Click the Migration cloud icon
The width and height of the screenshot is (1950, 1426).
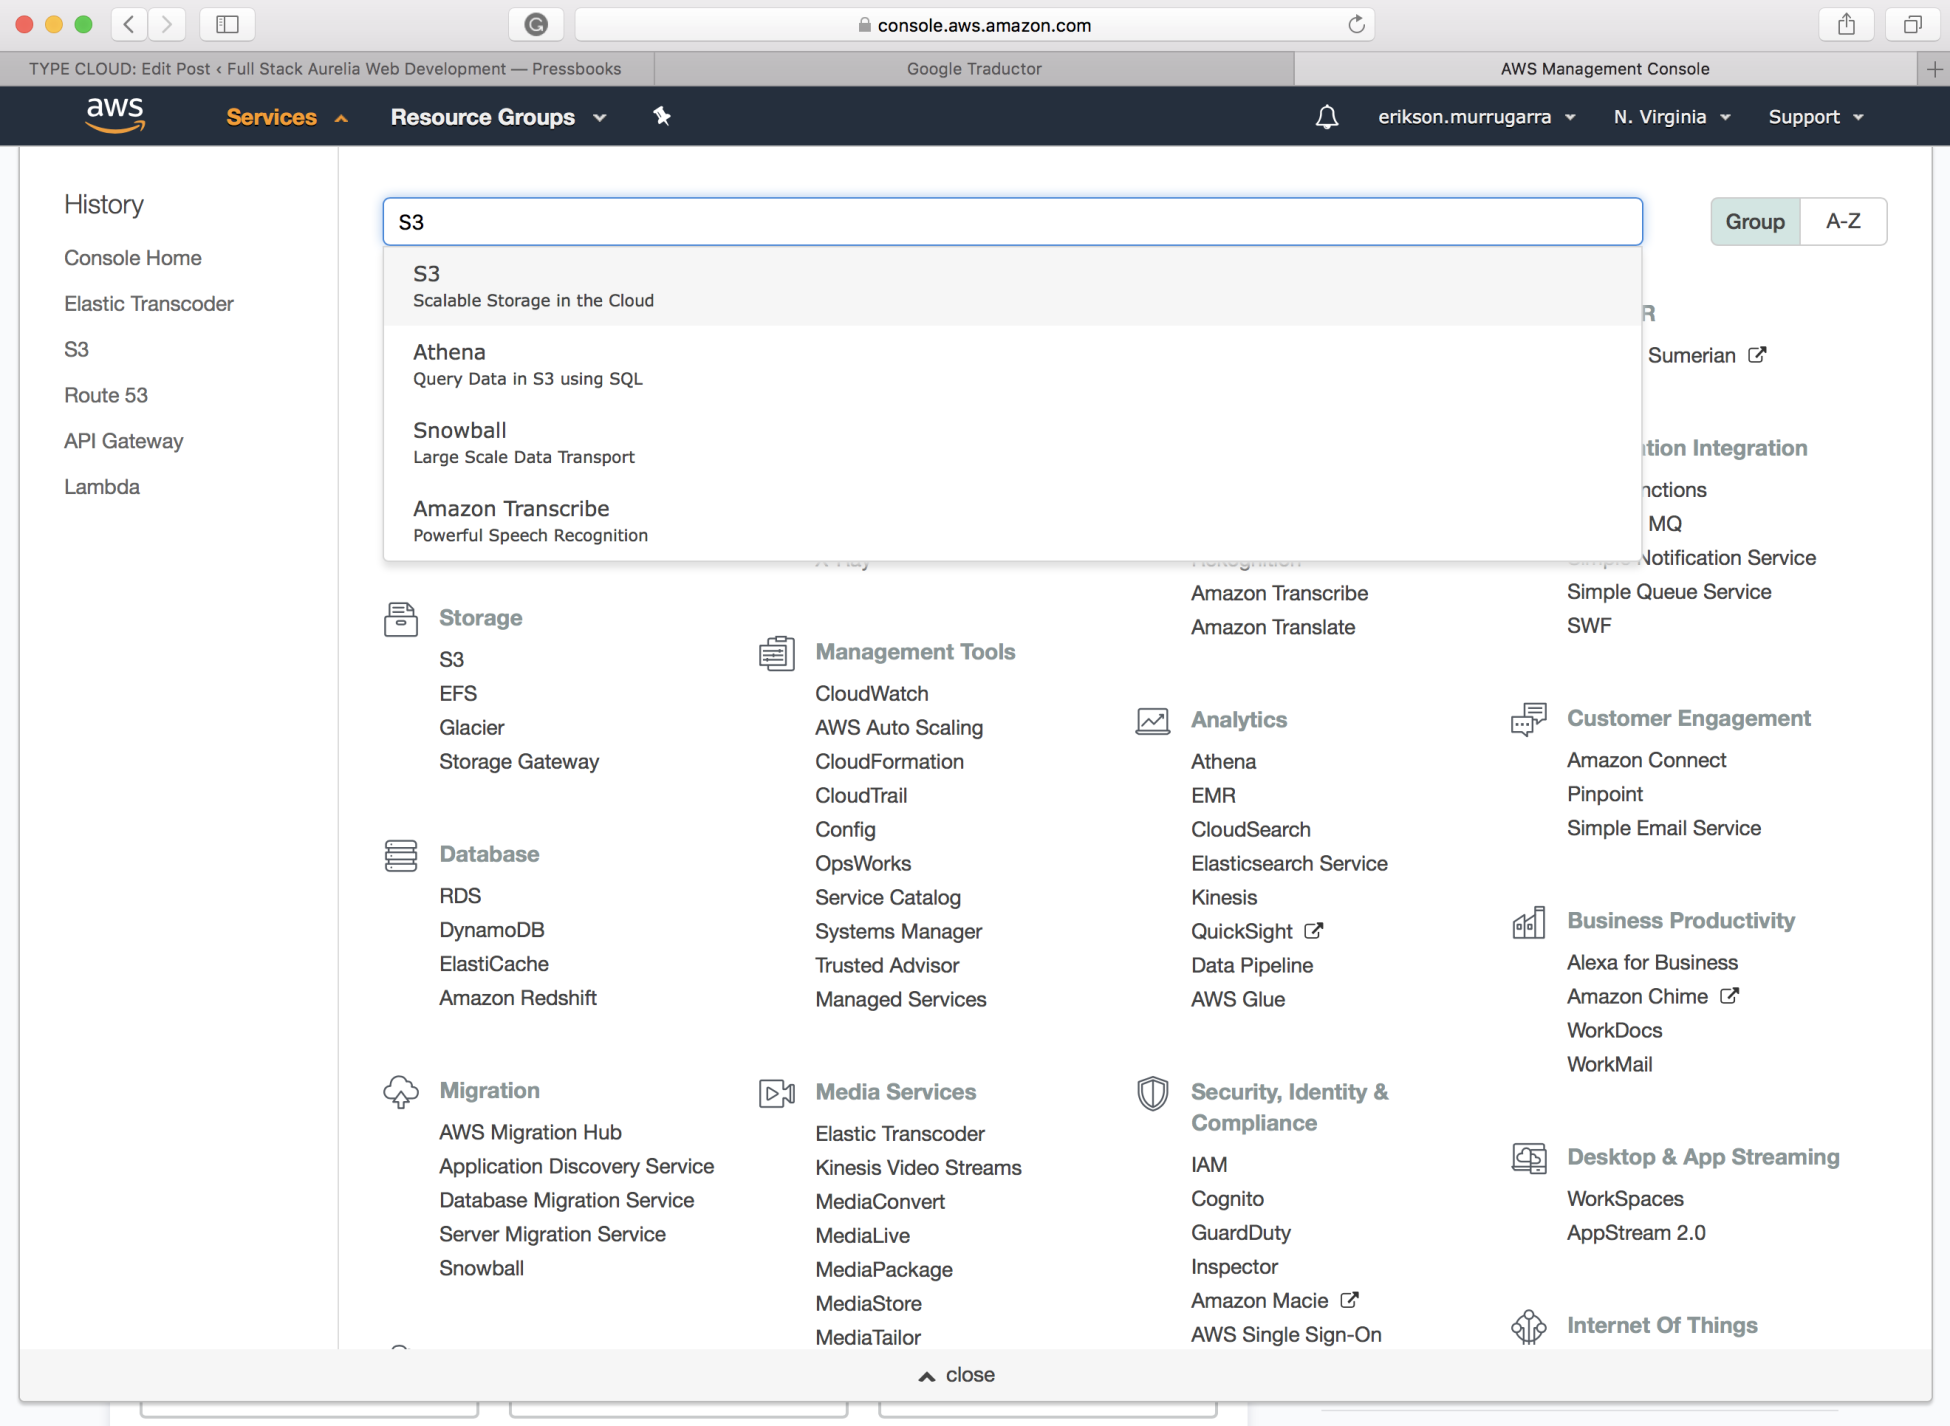[x=400, y=1092]
